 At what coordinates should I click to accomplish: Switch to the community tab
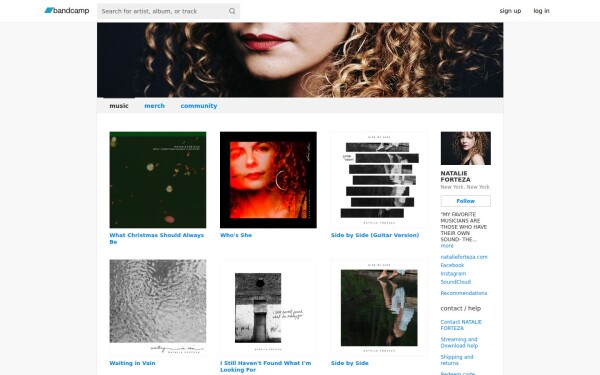pos(199,106)
